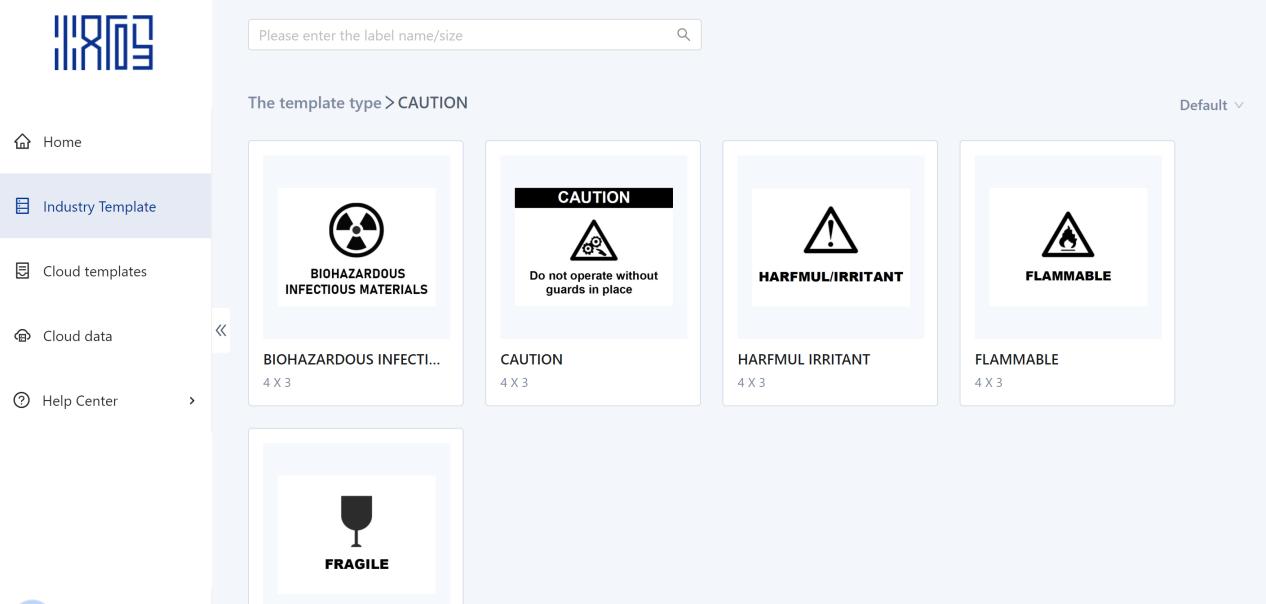Open the Harmful/Irritant template thumbnail
This screenshot has width=1266, height=604.
pyautogui.click(x=830, y=247)
